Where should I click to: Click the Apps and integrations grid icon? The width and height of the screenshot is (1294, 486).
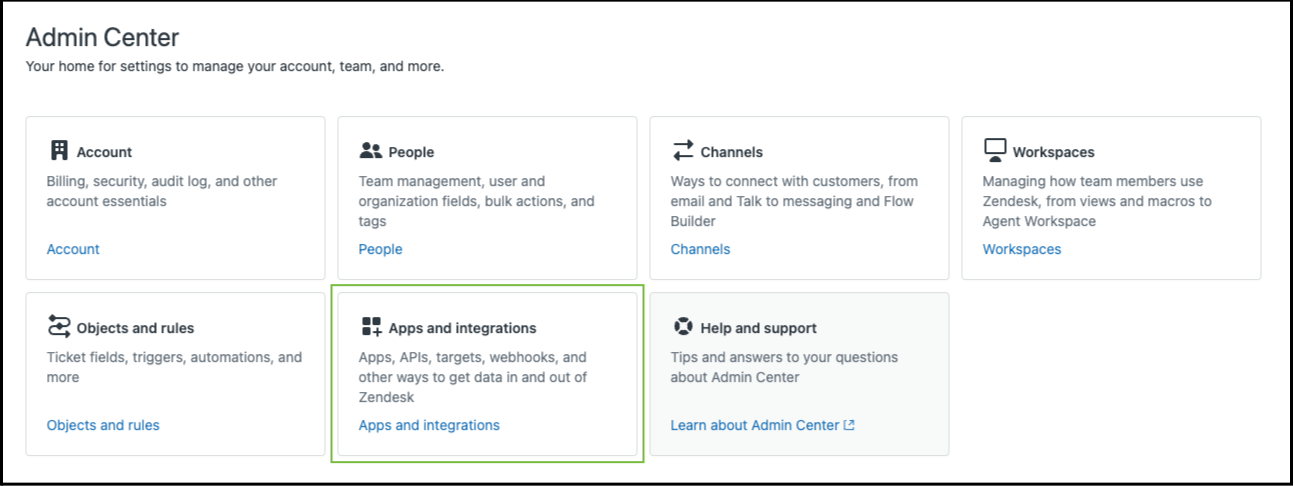371,327
